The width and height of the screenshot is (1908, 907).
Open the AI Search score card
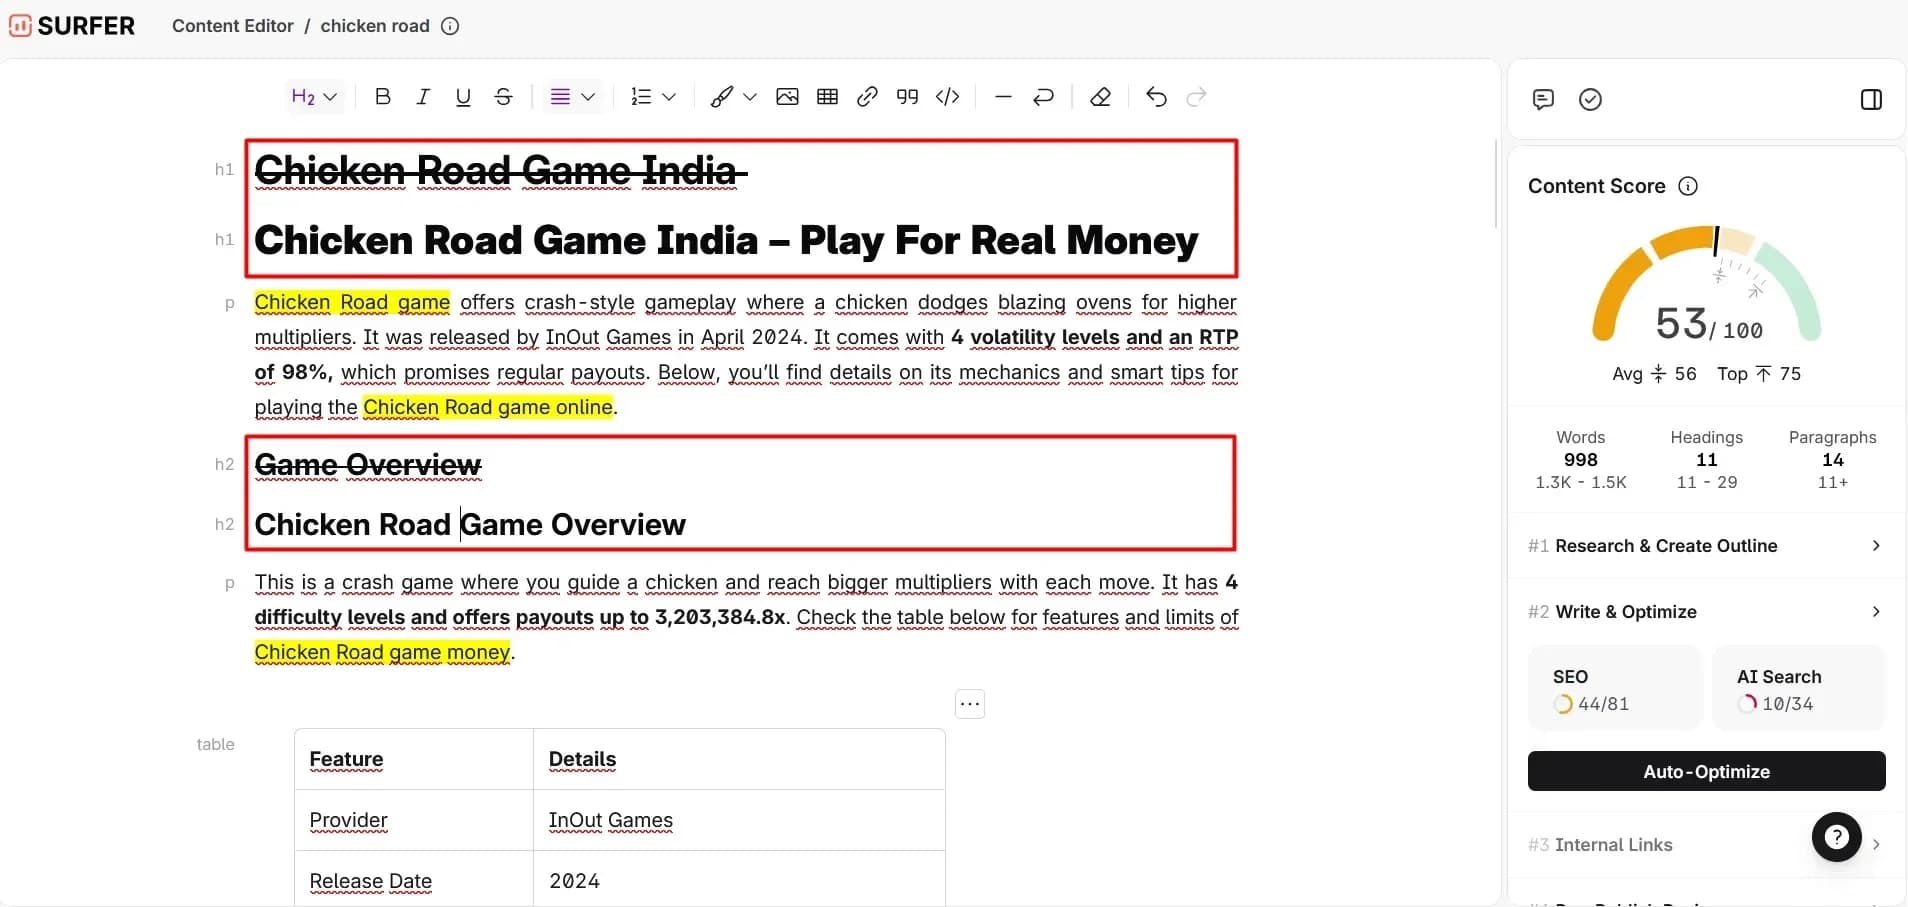click(1799, 689)
